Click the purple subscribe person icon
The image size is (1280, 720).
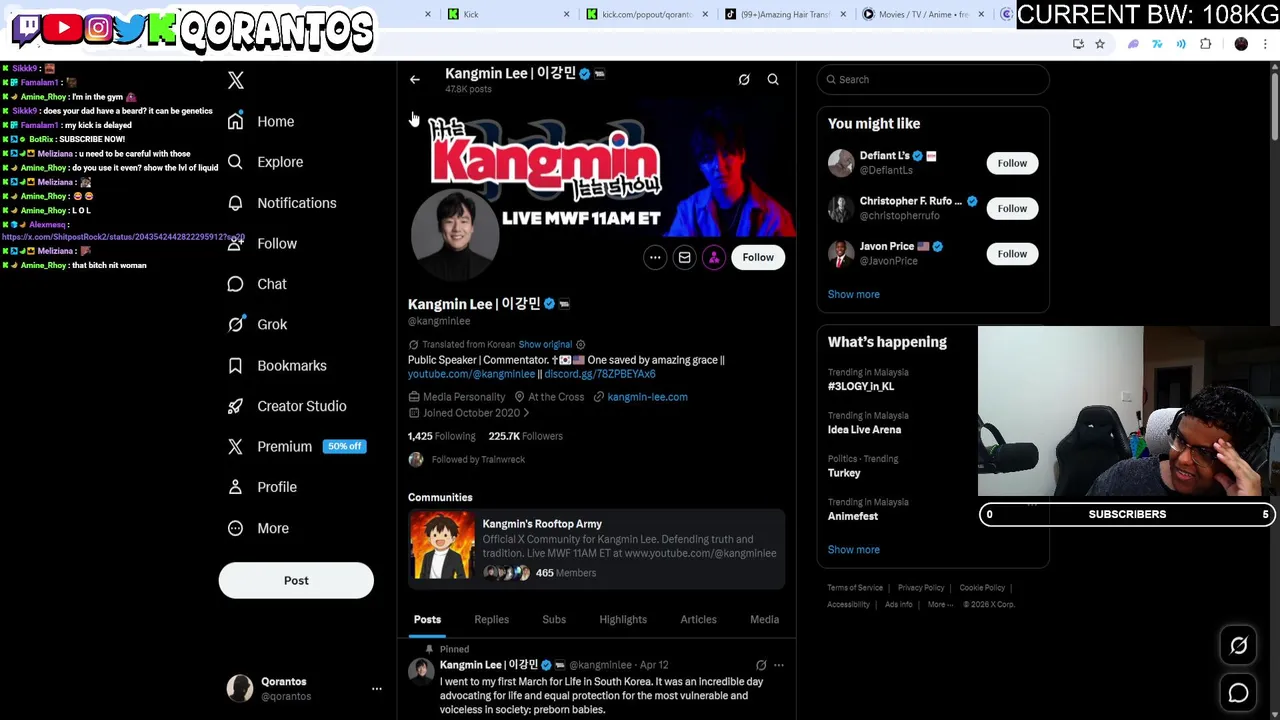(714, 258)
